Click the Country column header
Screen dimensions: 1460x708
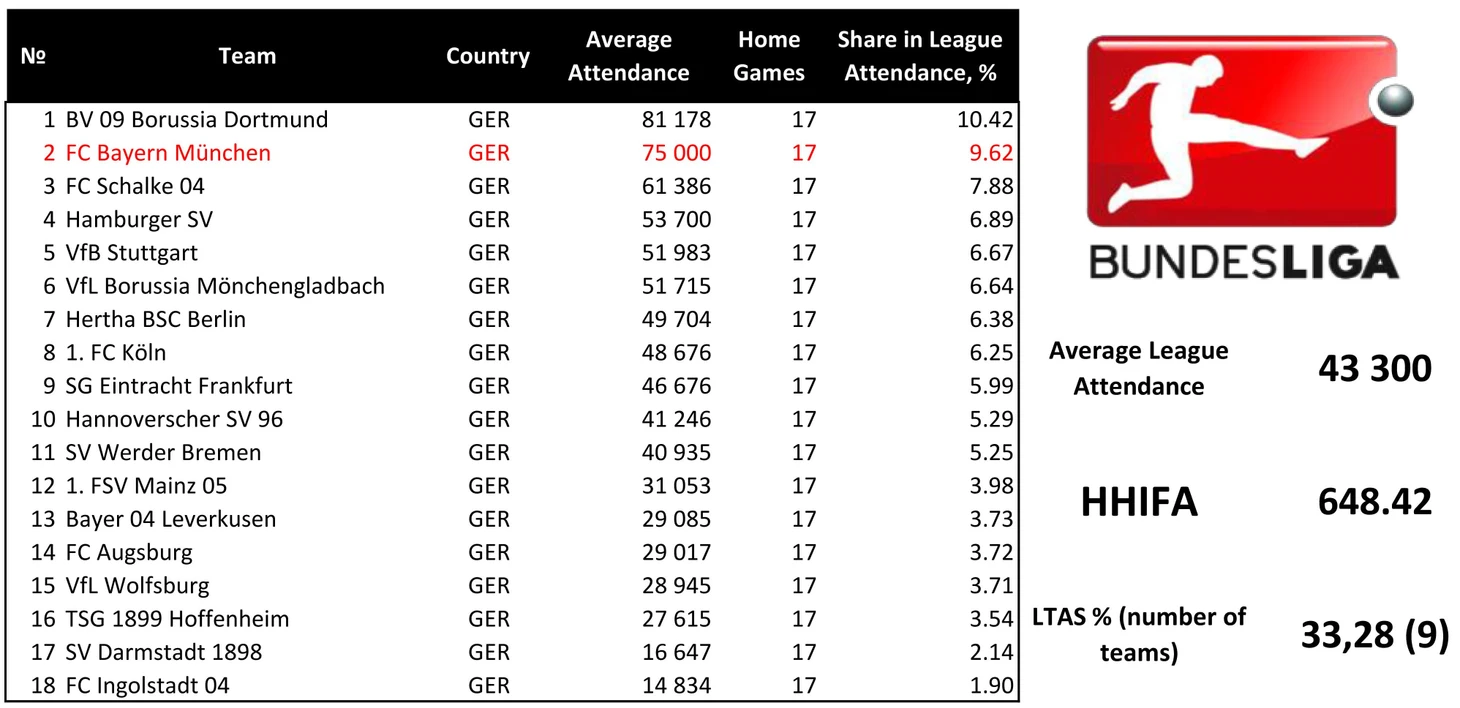tap(488, 56)
